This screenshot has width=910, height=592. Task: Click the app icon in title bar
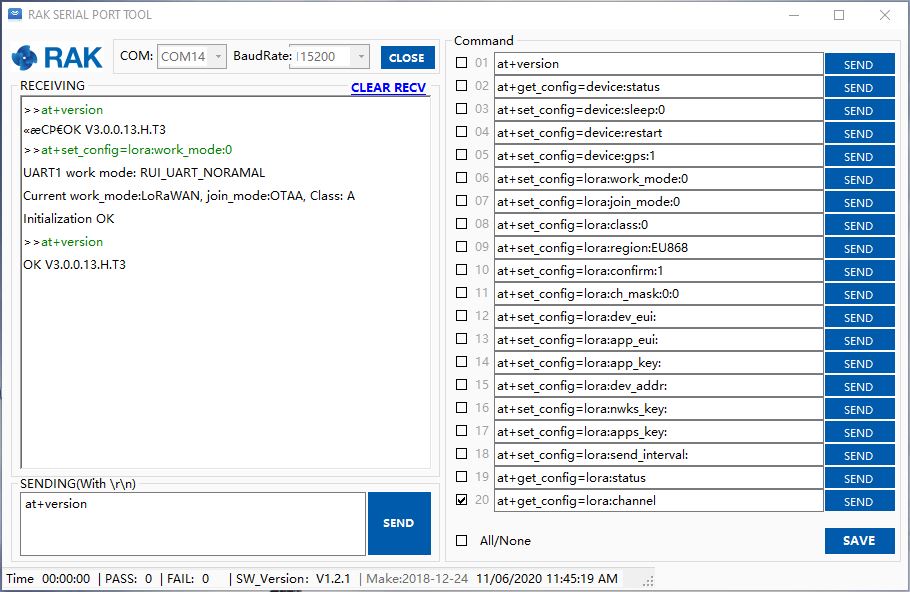click(14, 15)
